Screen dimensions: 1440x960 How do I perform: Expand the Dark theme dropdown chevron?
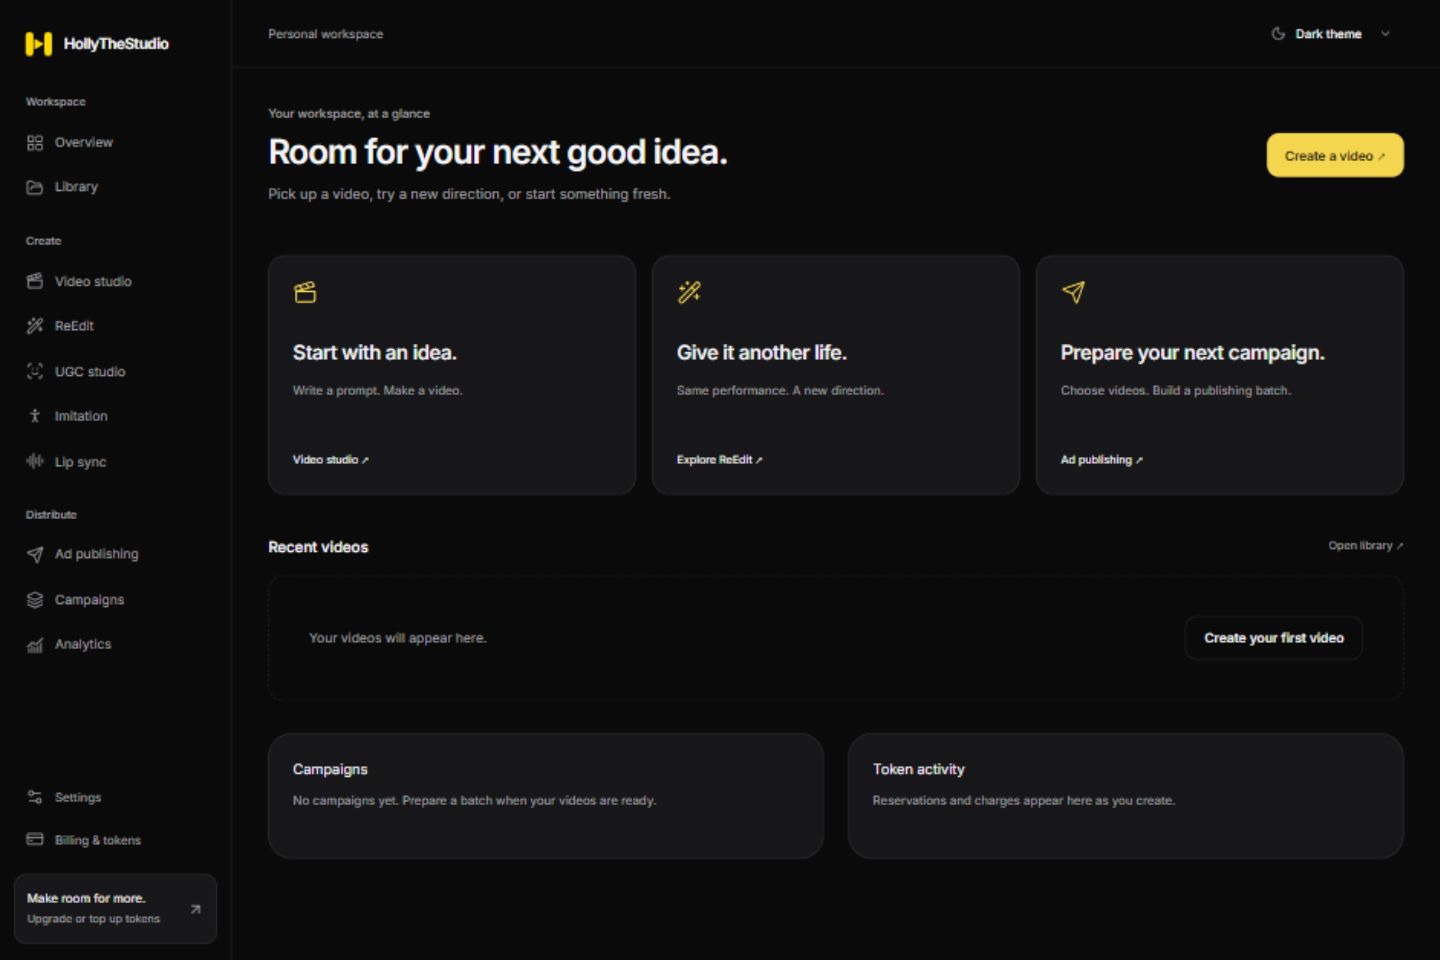pos(1385,34)
